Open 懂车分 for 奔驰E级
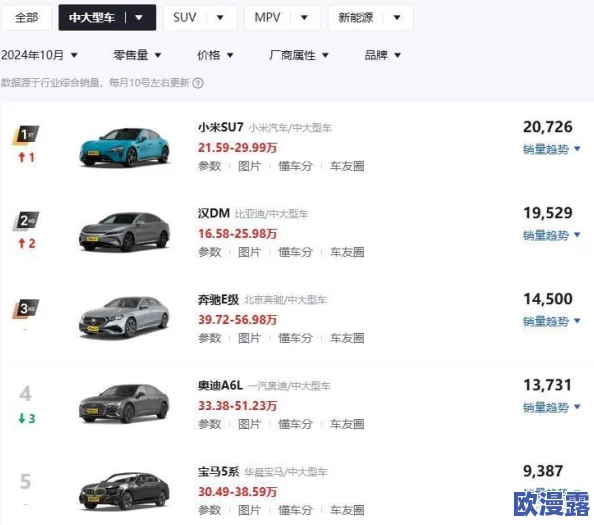 point(295,338)
